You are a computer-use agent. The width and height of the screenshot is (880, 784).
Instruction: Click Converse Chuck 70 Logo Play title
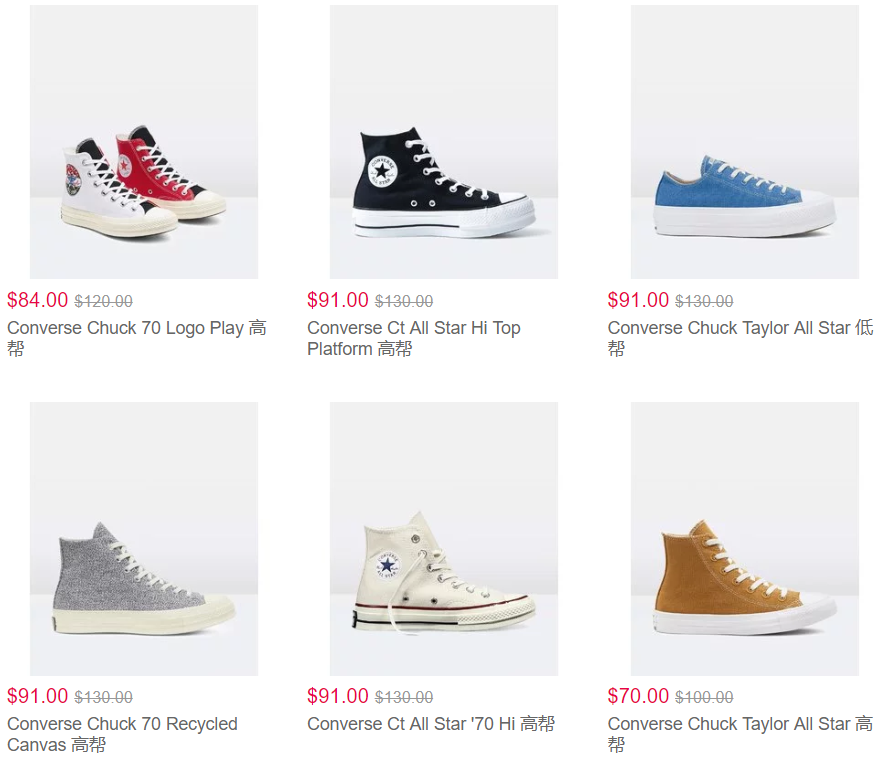(137, 338)
